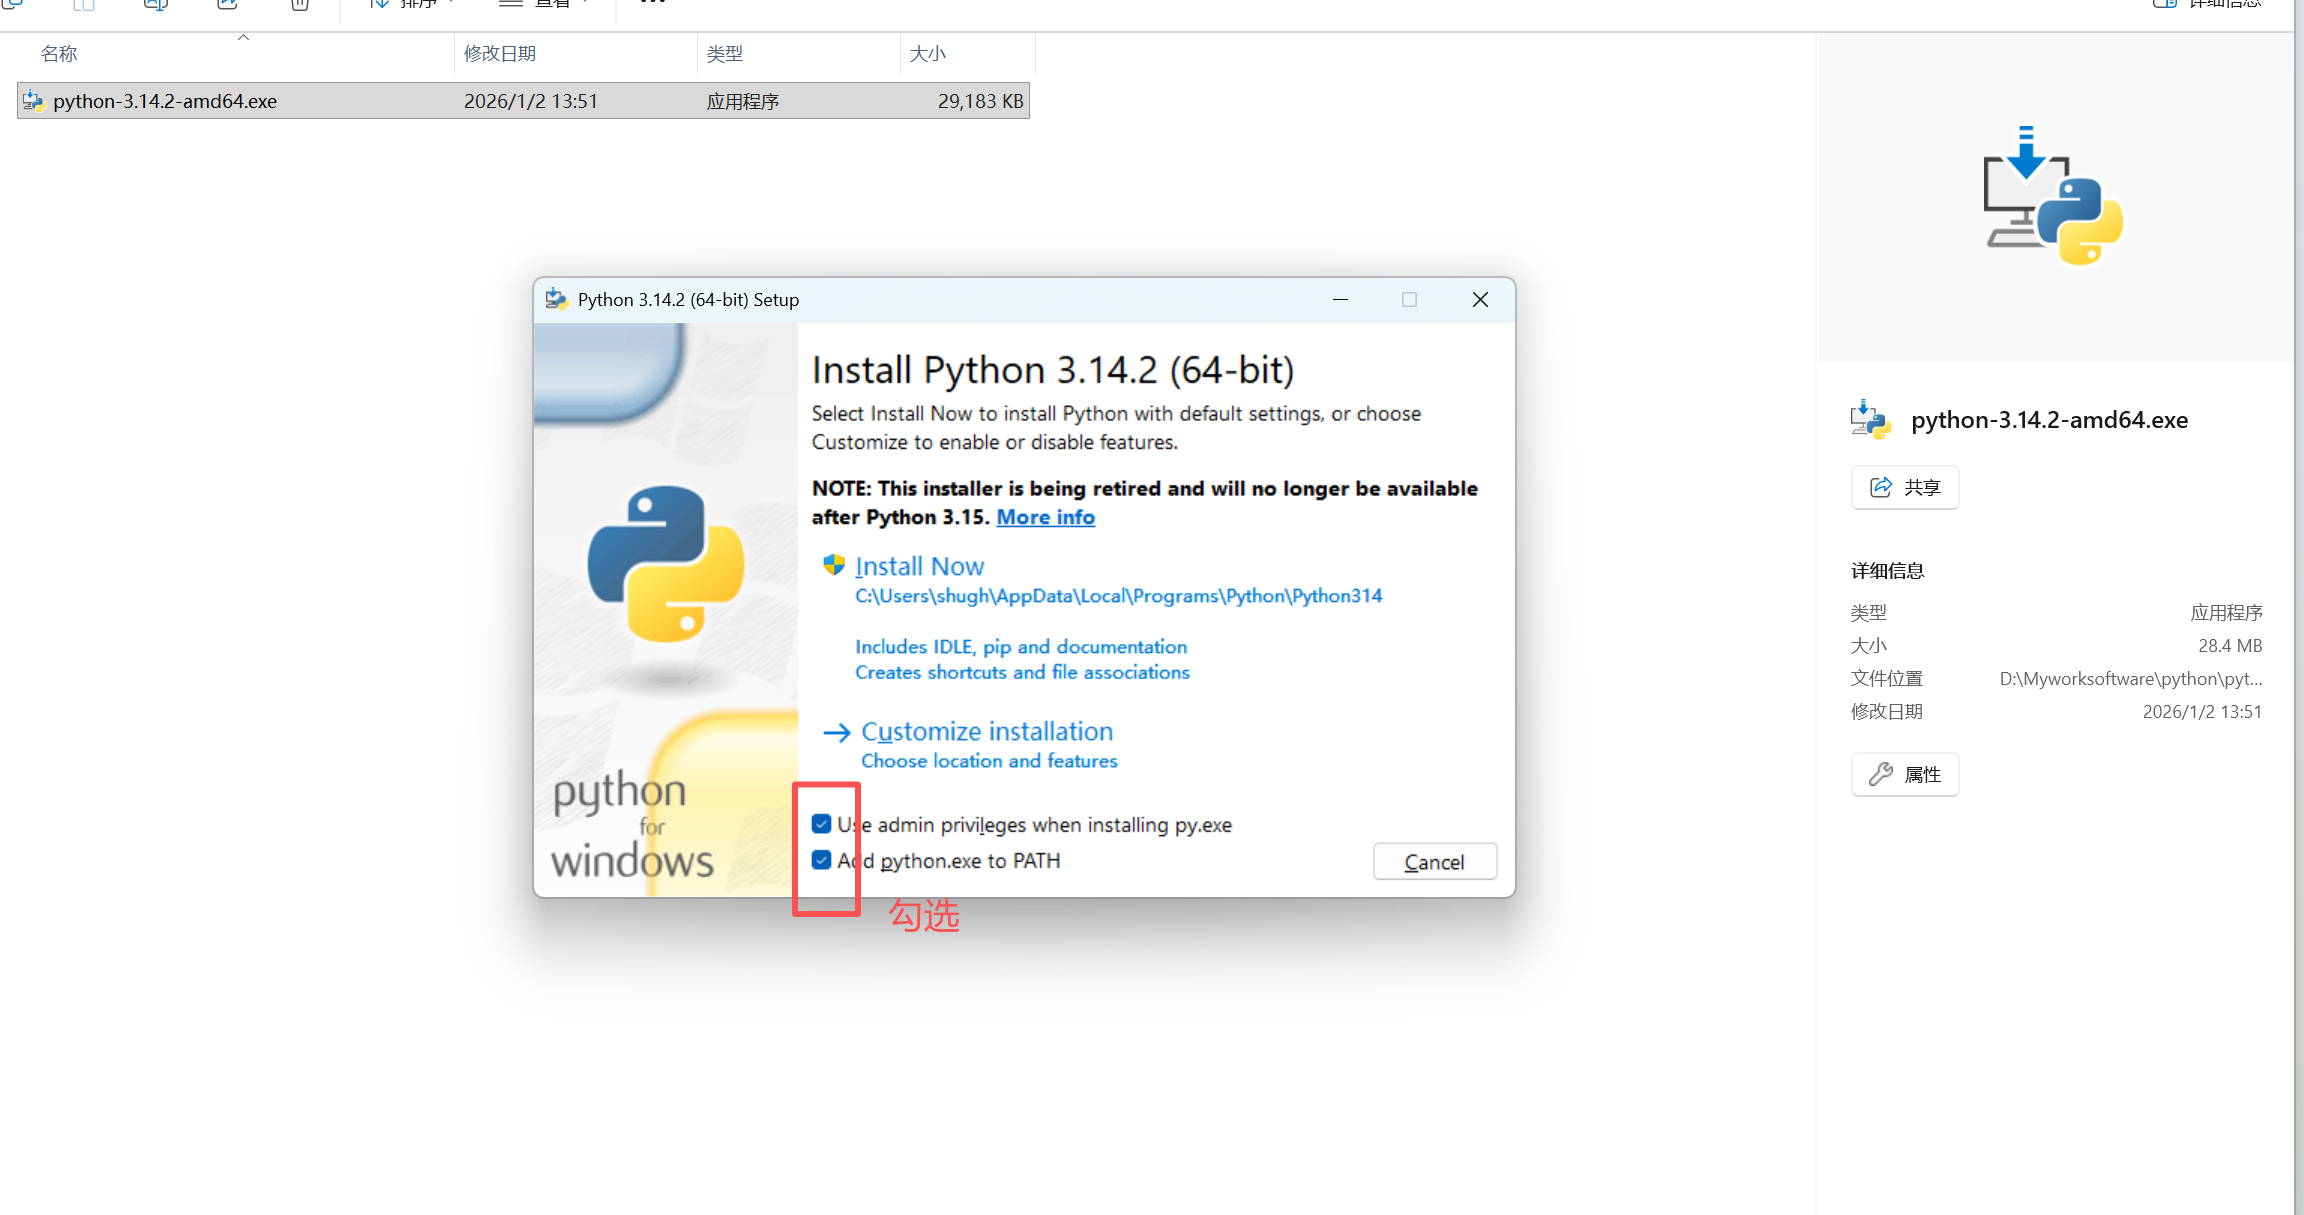Click the shield icon beside Install Now
2304x1215 pixels.
833,565
